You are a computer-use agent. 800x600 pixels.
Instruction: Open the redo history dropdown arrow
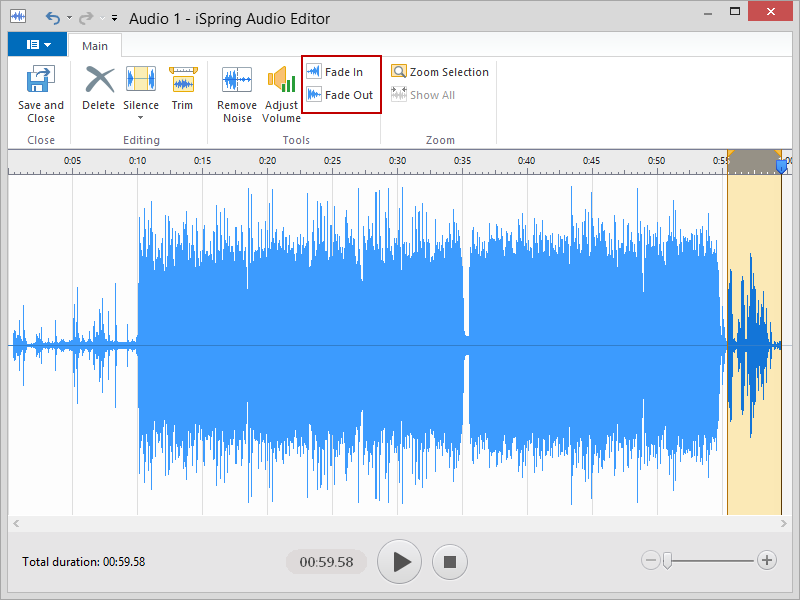(102, 18)
